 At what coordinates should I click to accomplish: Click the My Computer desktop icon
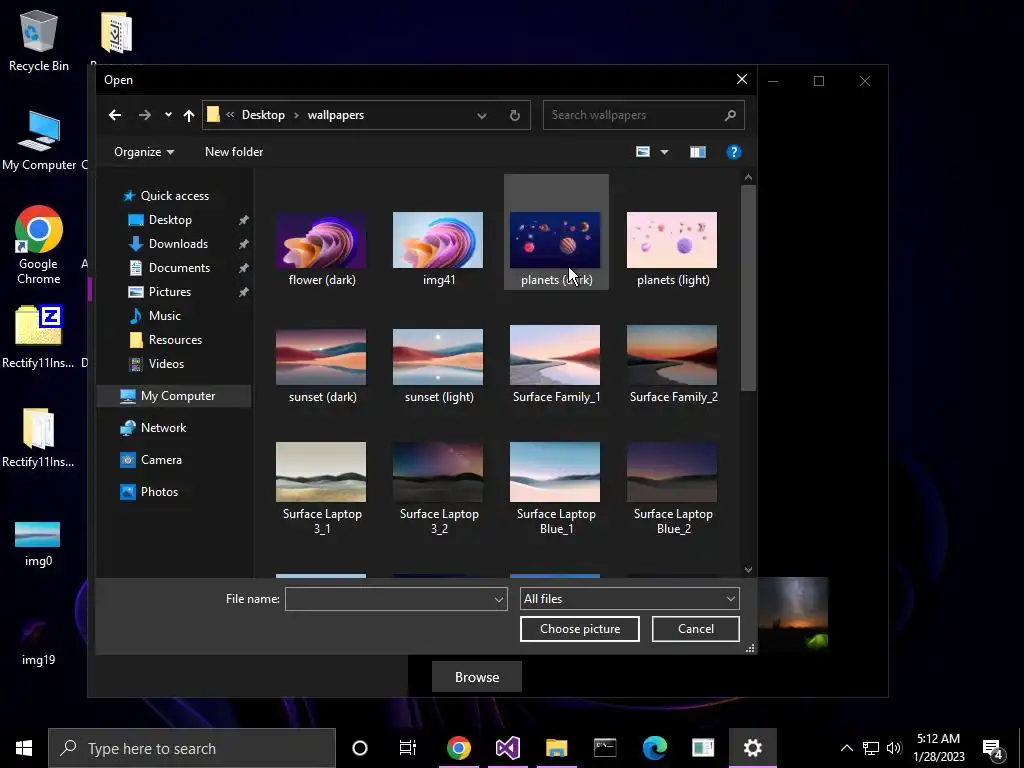coord(39,140)
